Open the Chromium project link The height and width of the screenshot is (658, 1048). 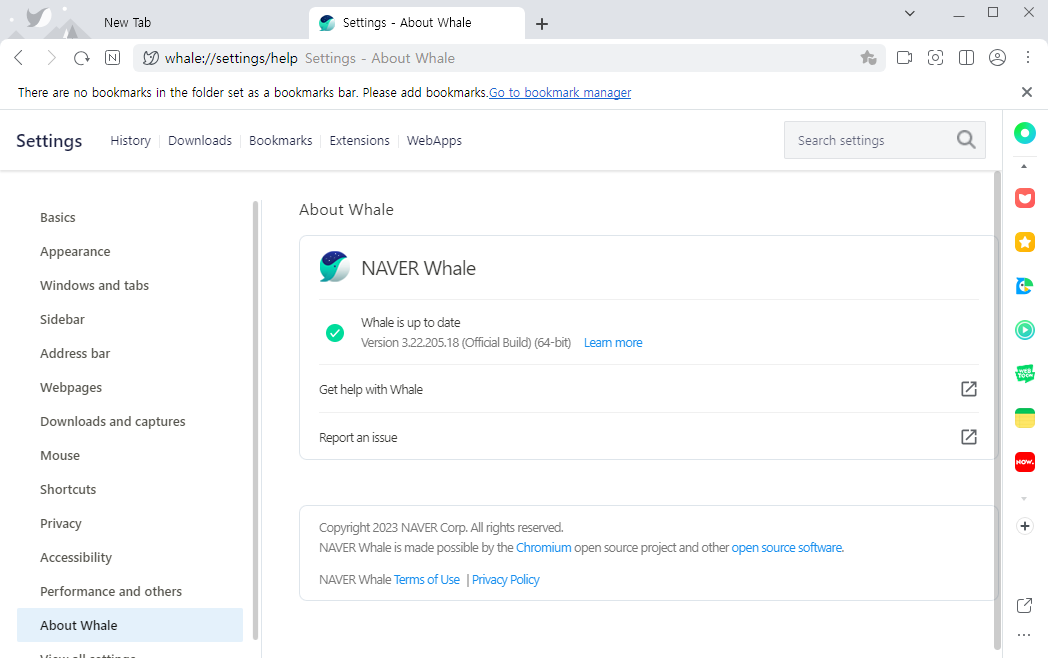coord(543,547)
